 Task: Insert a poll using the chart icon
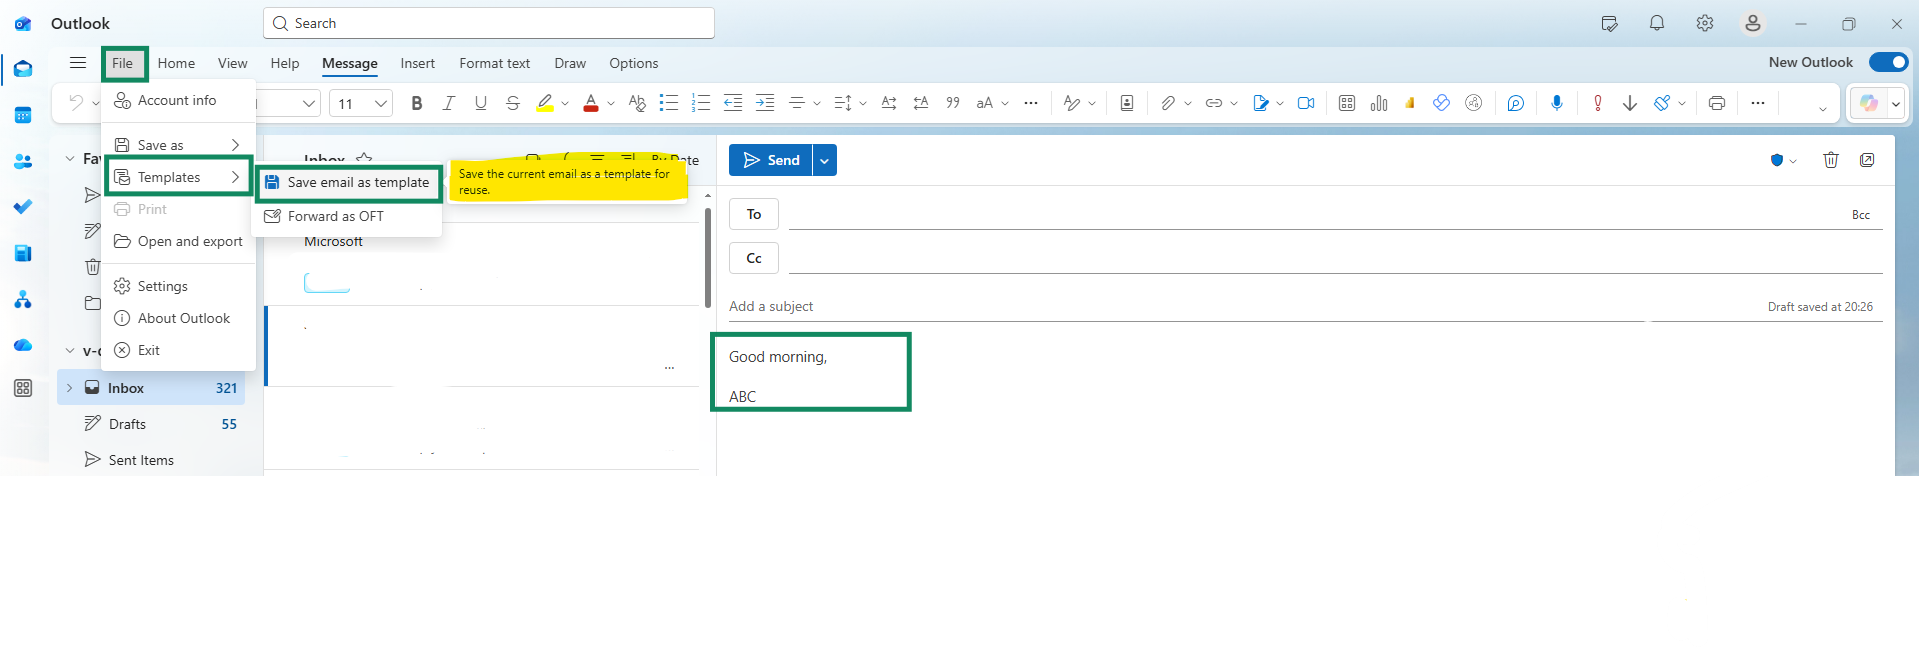click(x=1379, y=103)
